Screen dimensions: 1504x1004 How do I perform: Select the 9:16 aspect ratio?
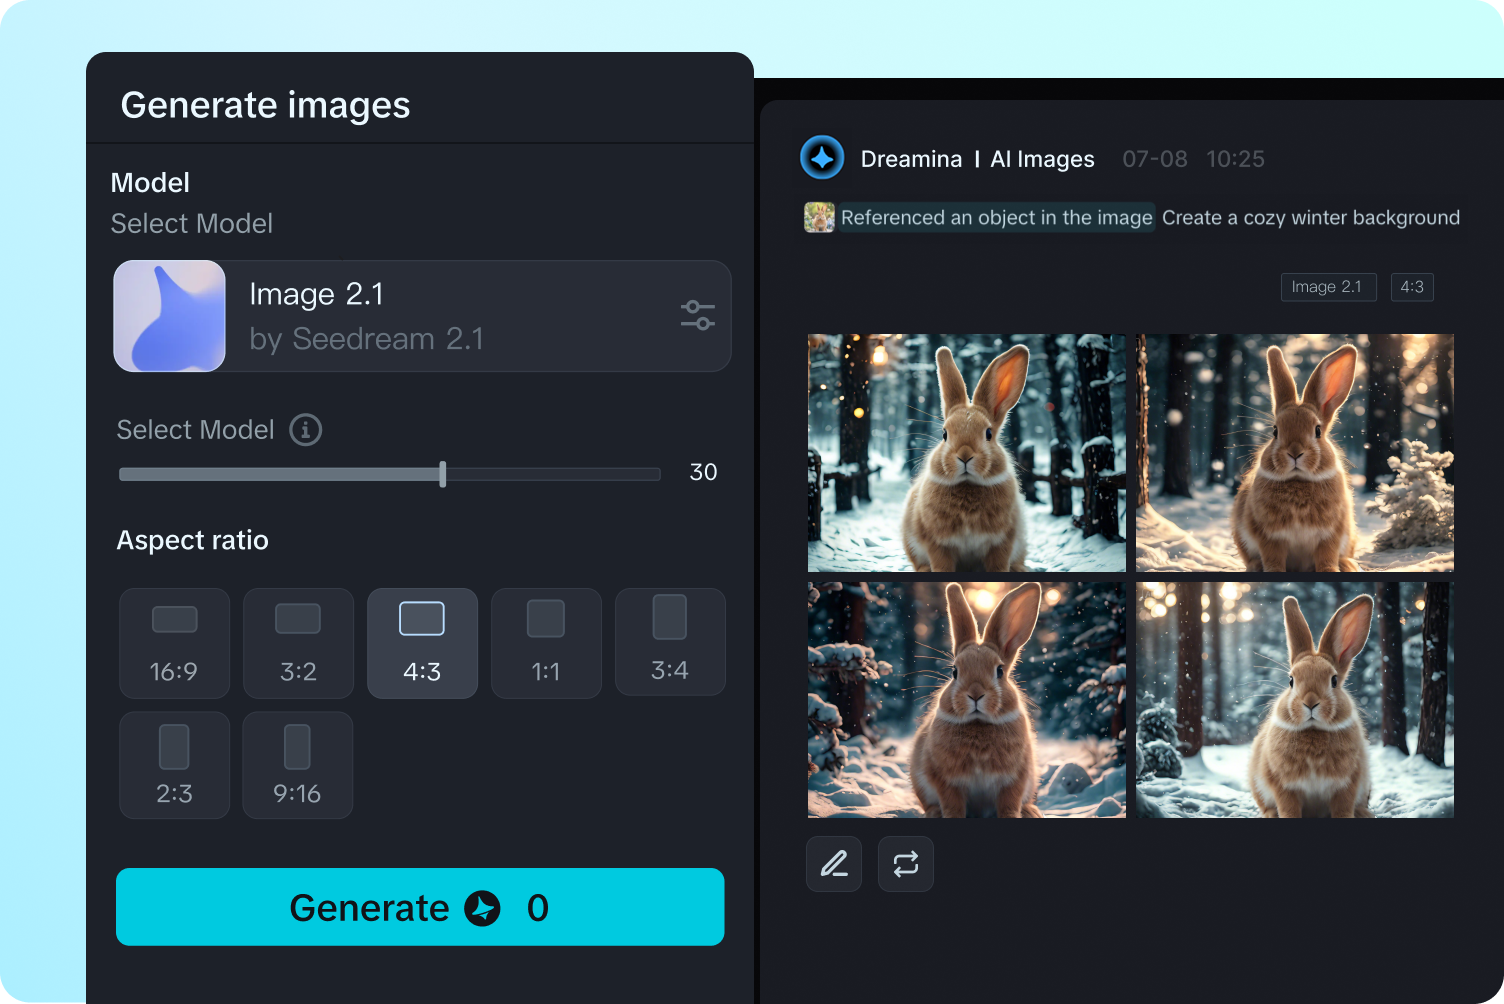pos(297,765)
